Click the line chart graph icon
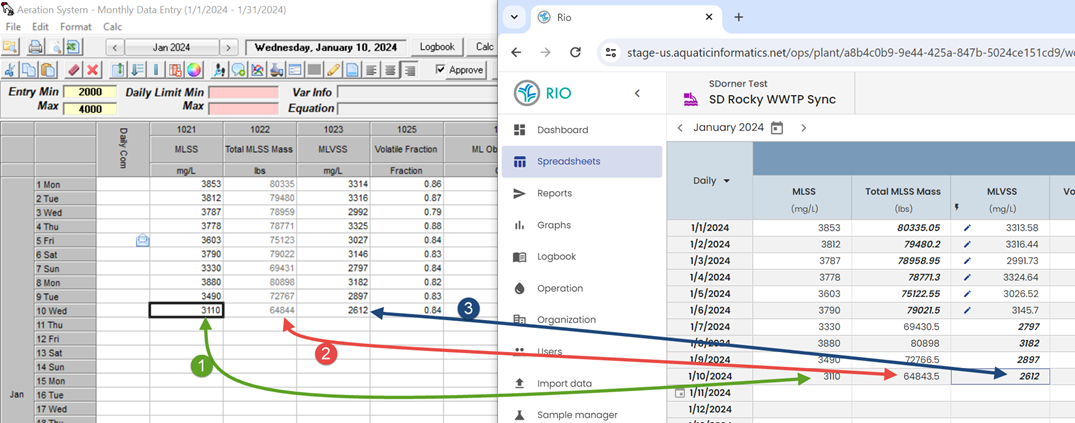The width and height of the screenshot is (1075, 423). click(x=257, y=70)
